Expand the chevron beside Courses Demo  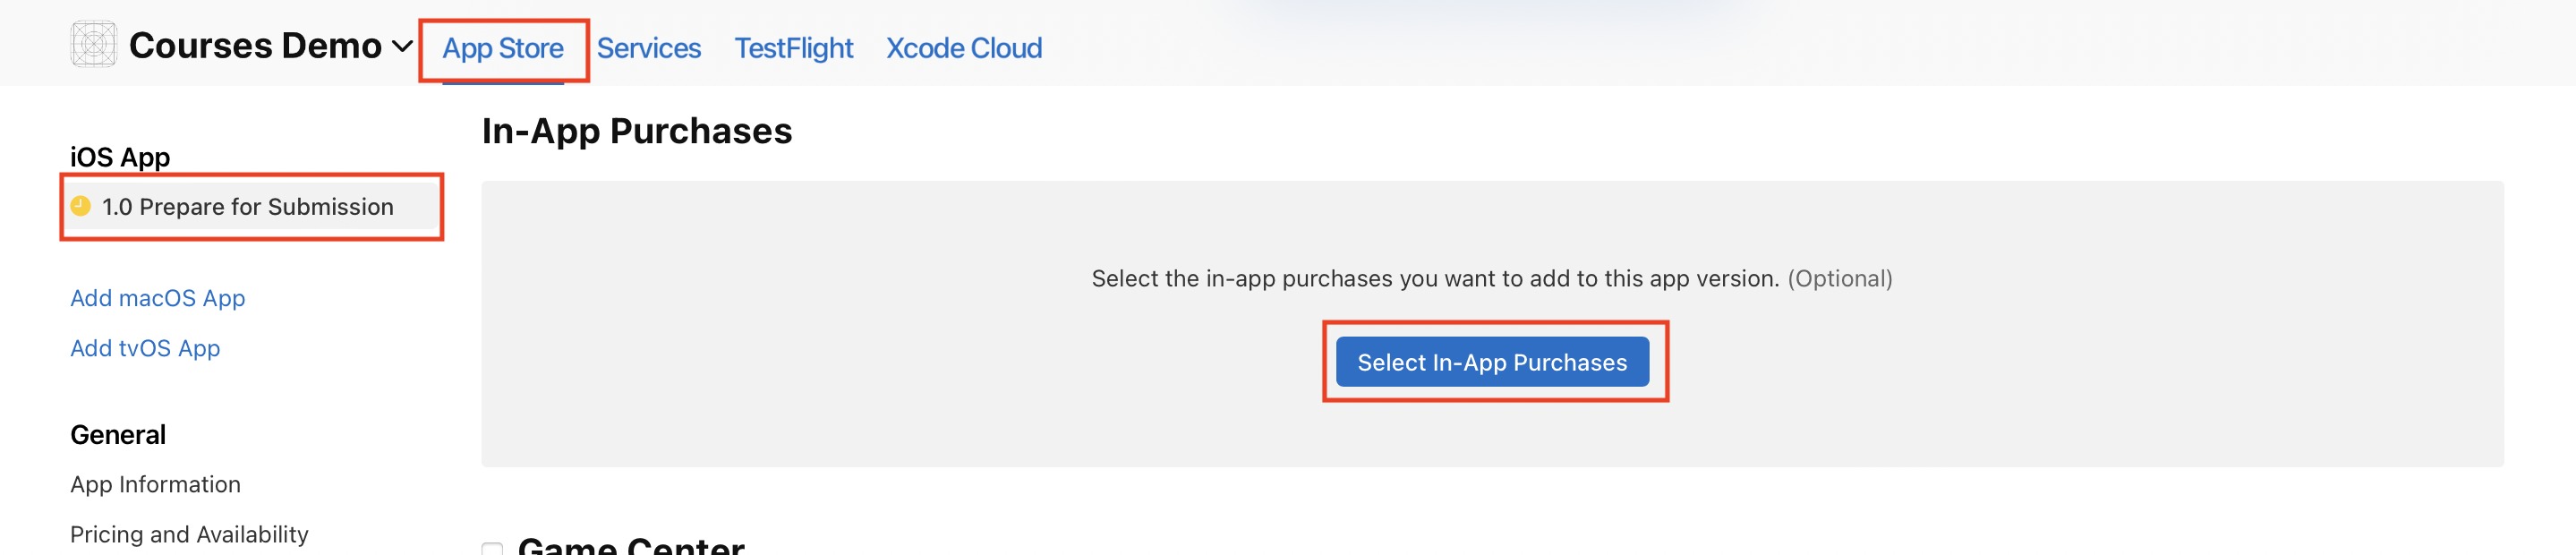[402, 46]
